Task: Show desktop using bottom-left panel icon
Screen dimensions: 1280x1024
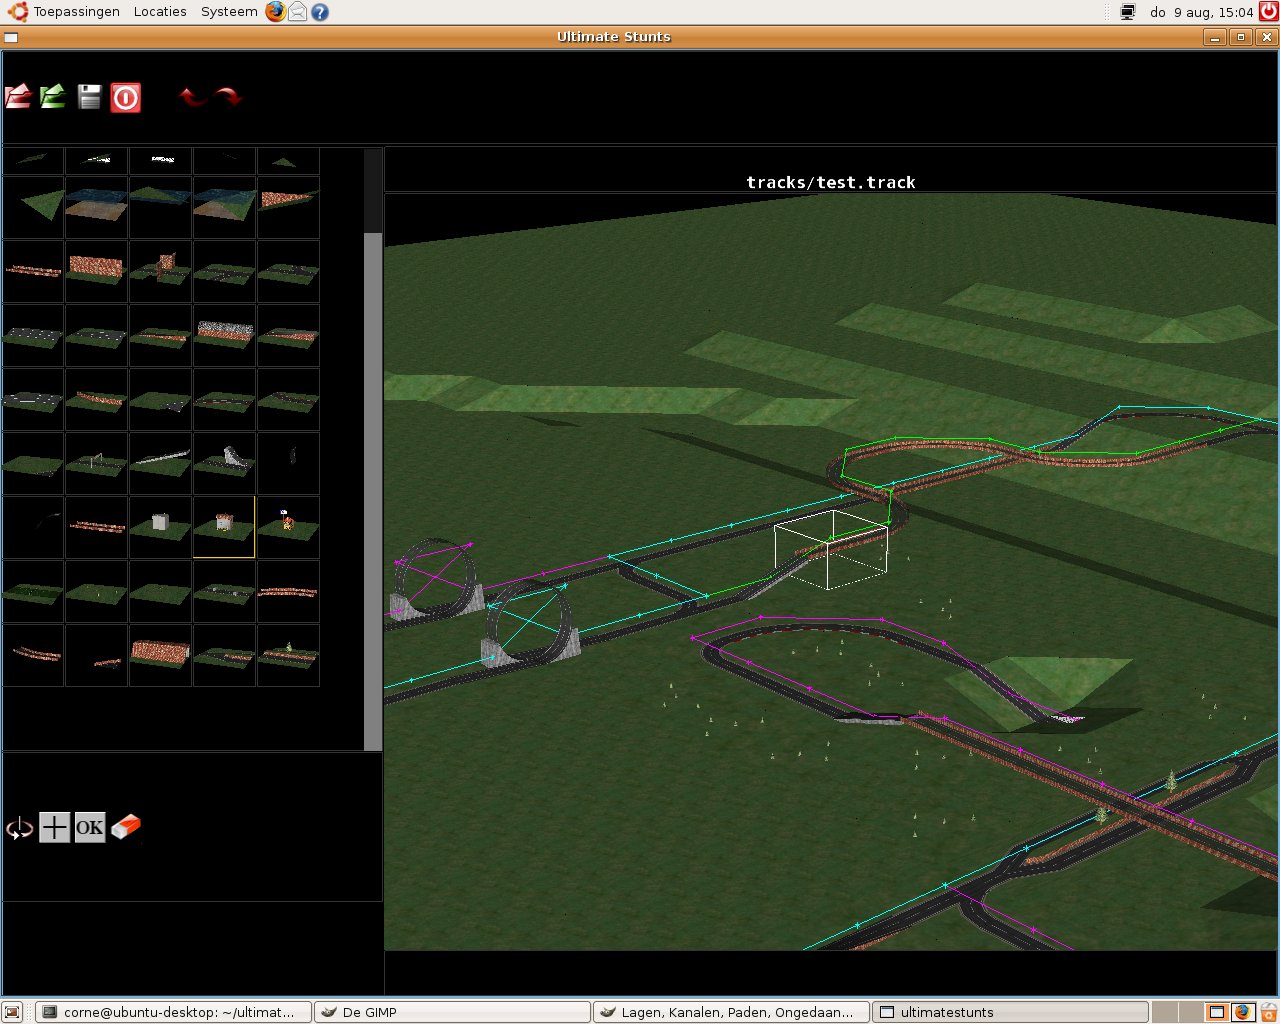Action: click(x=13, y=1012)
